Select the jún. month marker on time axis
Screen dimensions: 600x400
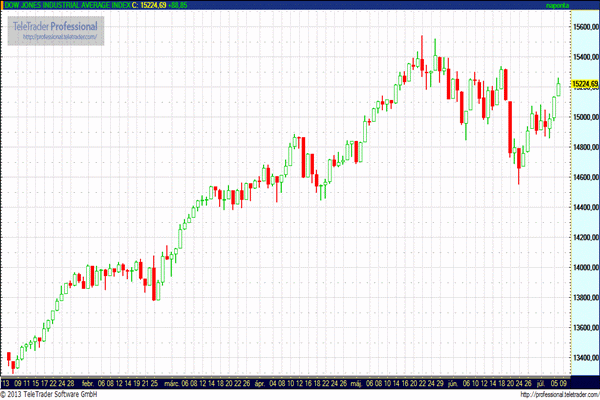(452, 382)
